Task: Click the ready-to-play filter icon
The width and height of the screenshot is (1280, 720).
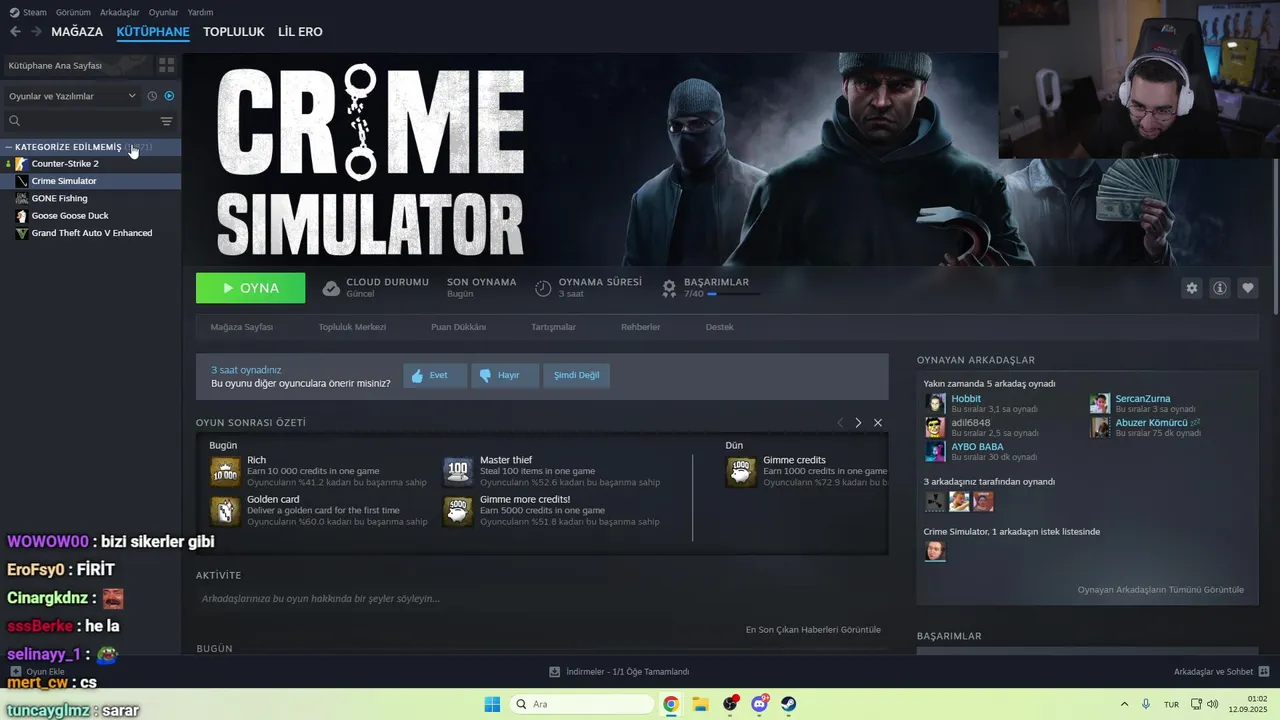Action: tap(169, 96)
